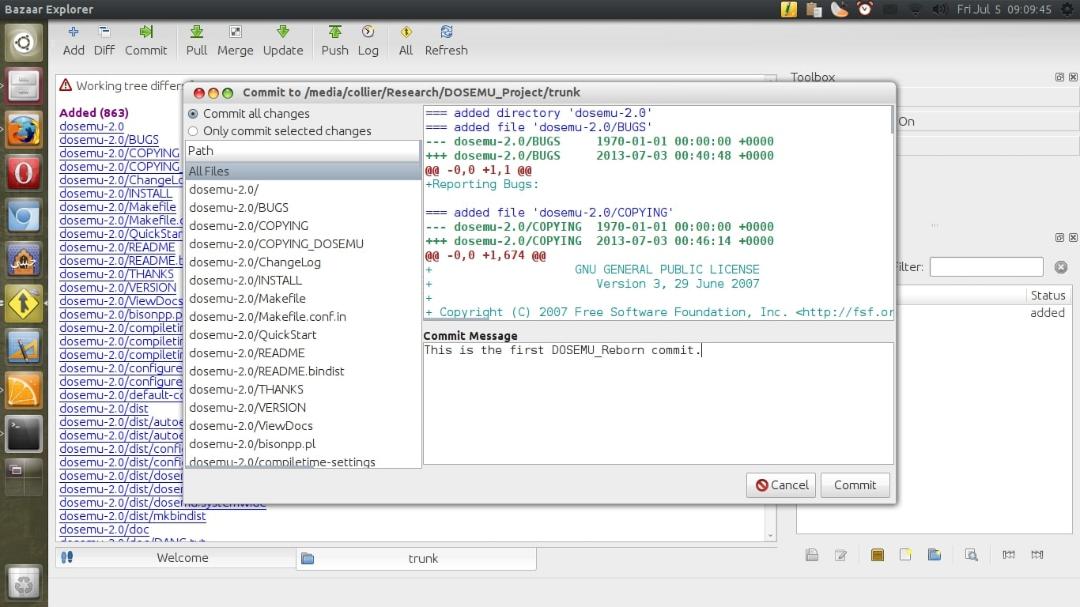Open Opera browser from the launcher

23,174
